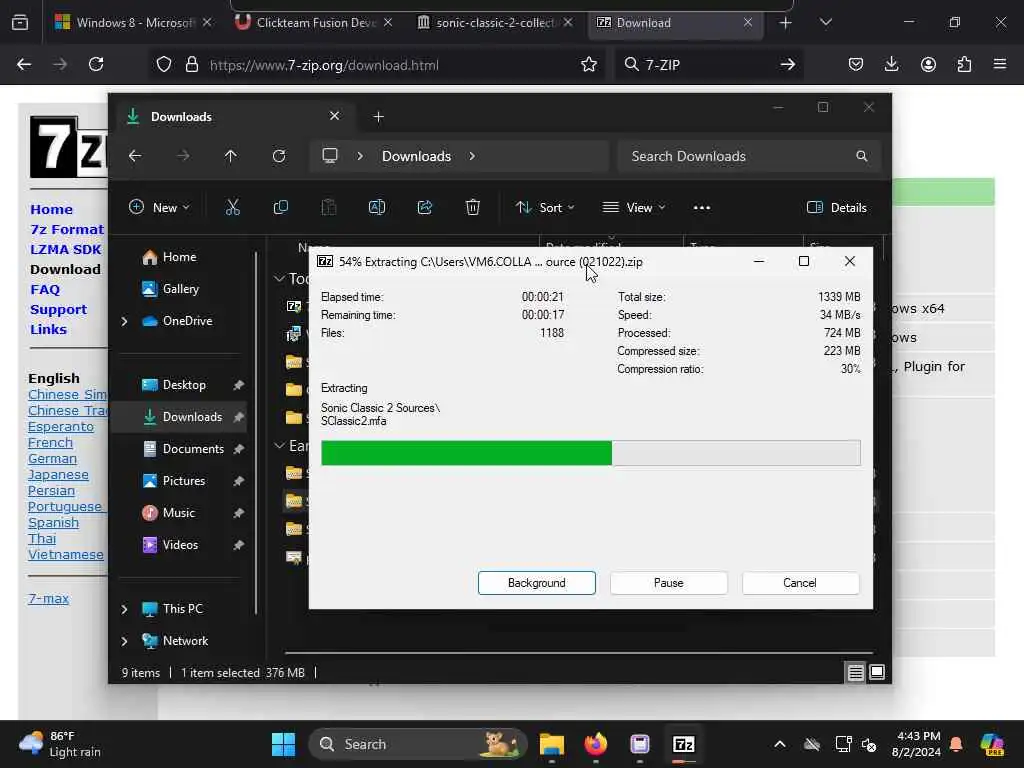1024x768 pixels.
Task: Switch to large thumbnails view in status bar
Action: pyautogui.click(x=877, y=672)
